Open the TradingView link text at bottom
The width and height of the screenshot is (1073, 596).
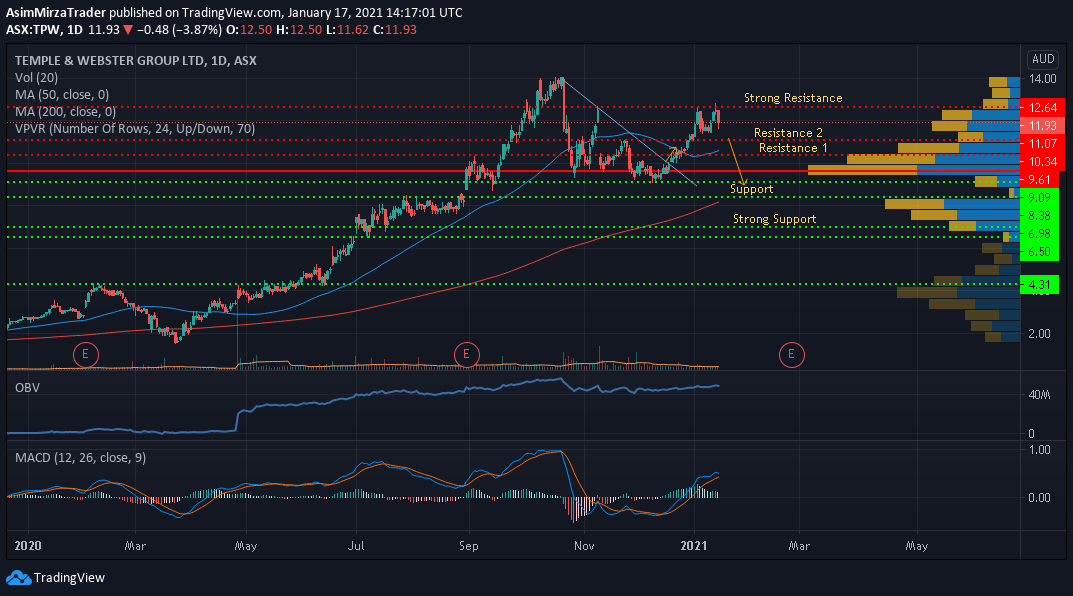pyautogui.click(x=69, y=578)
